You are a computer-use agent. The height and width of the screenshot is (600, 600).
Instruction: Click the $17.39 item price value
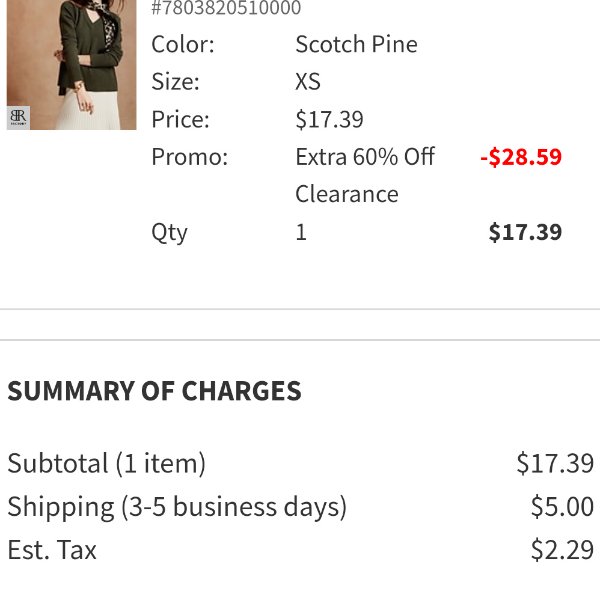tap(329, 119)
